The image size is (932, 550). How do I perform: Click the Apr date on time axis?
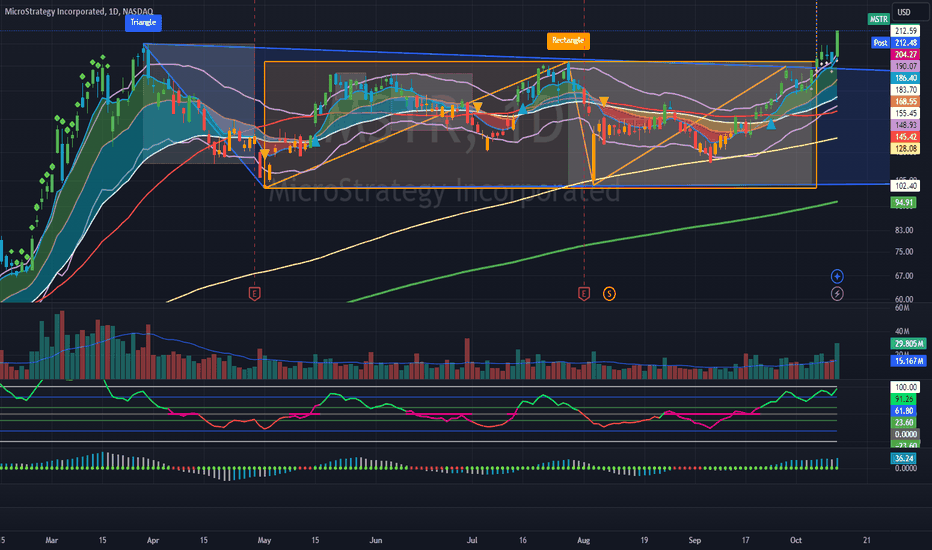point(153,540)
